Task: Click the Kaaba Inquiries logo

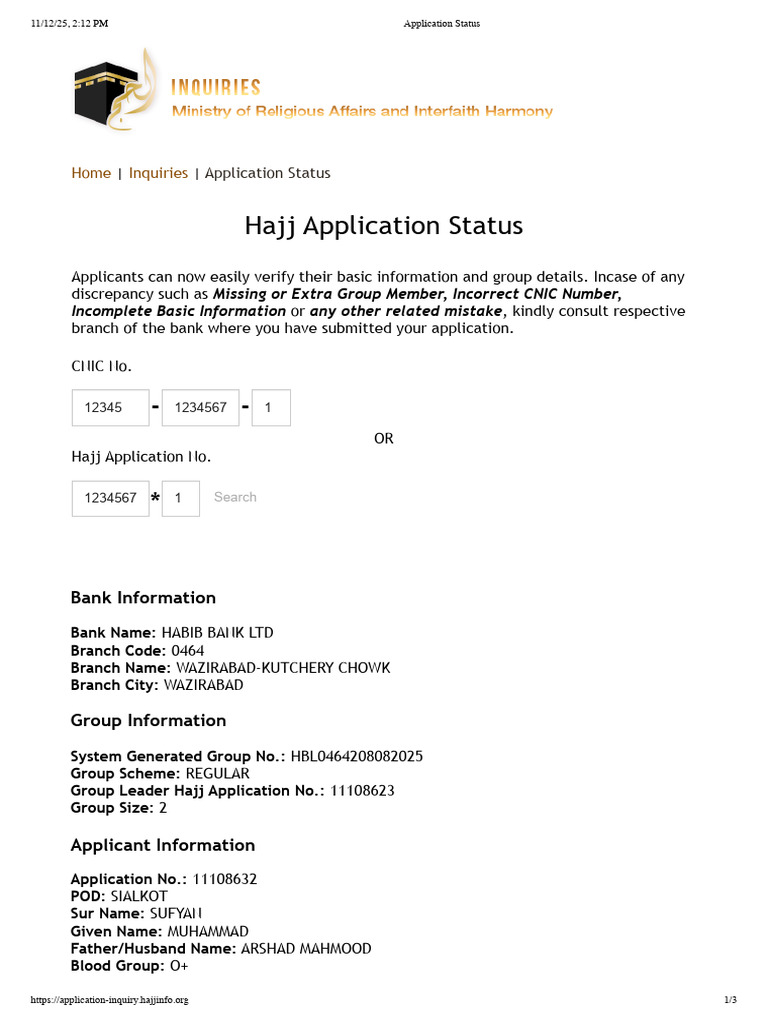Action: click(x=116, y=91)
